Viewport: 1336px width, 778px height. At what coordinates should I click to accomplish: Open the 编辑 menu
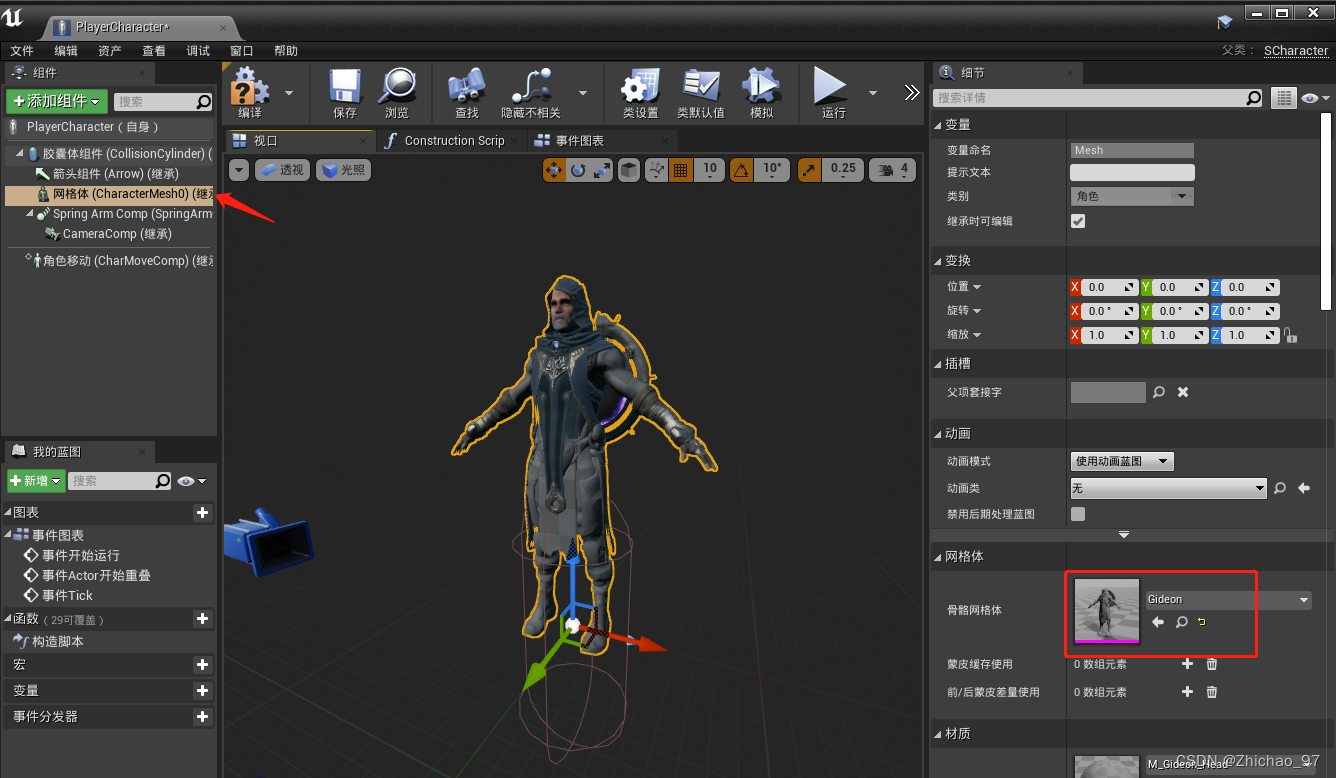pyautogui.click(x=66, y=51)
